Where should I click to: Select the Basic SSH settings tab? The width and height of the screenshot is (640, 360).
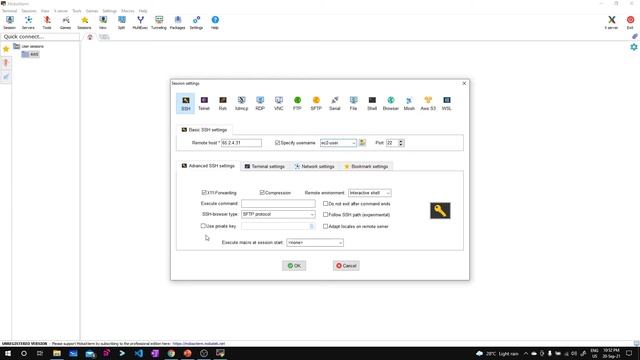click(204, 130)
